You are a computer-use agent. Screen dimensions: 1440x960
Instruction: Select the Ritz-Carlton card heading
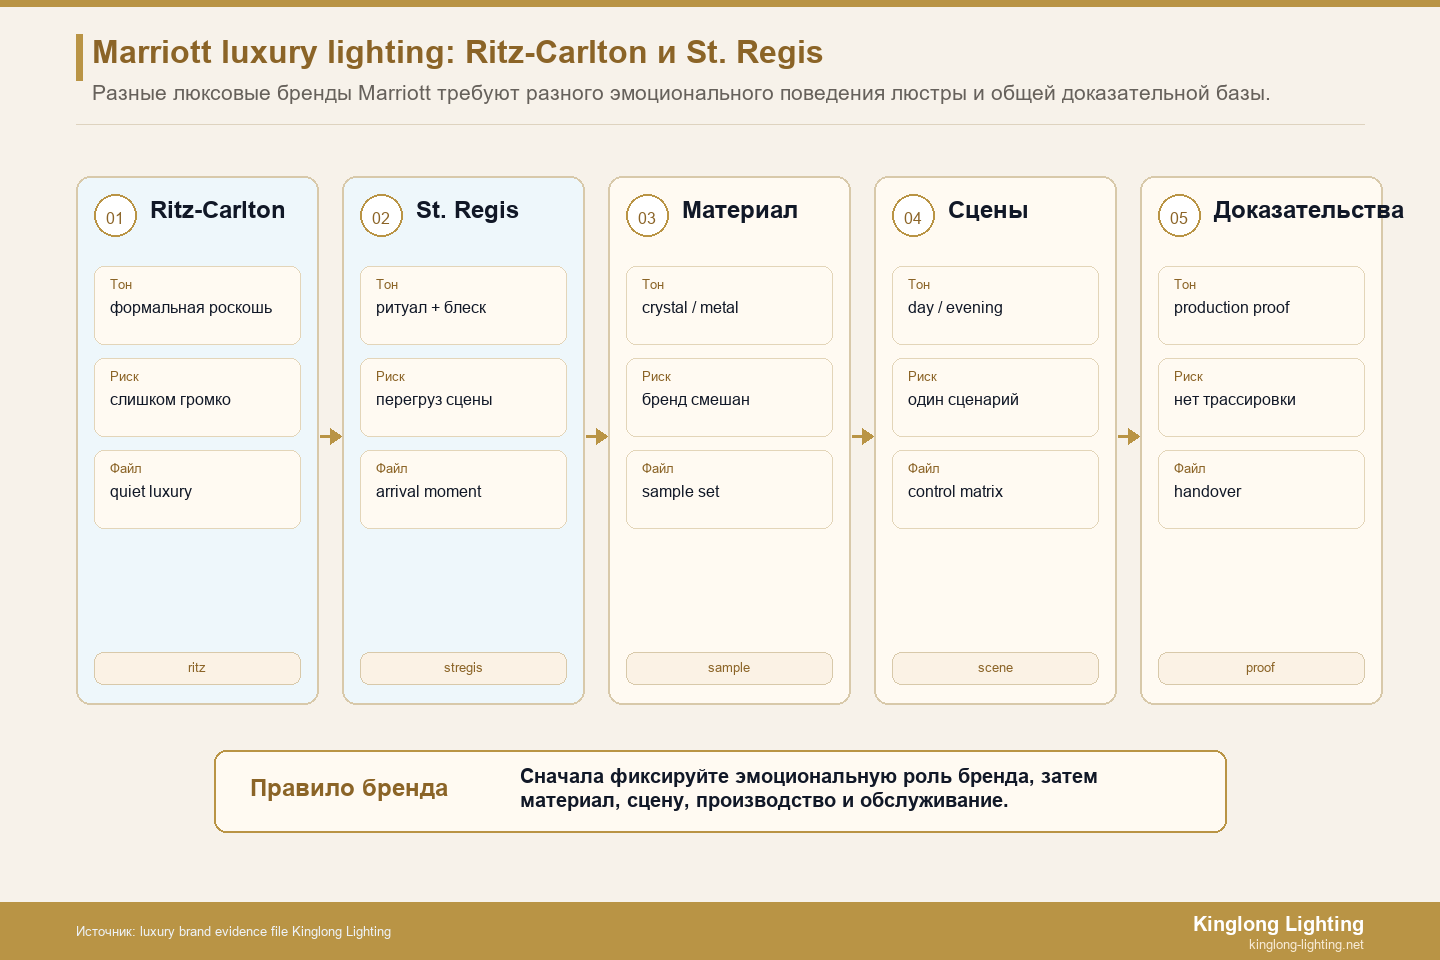pyautogui.click(x=217, y=210)
